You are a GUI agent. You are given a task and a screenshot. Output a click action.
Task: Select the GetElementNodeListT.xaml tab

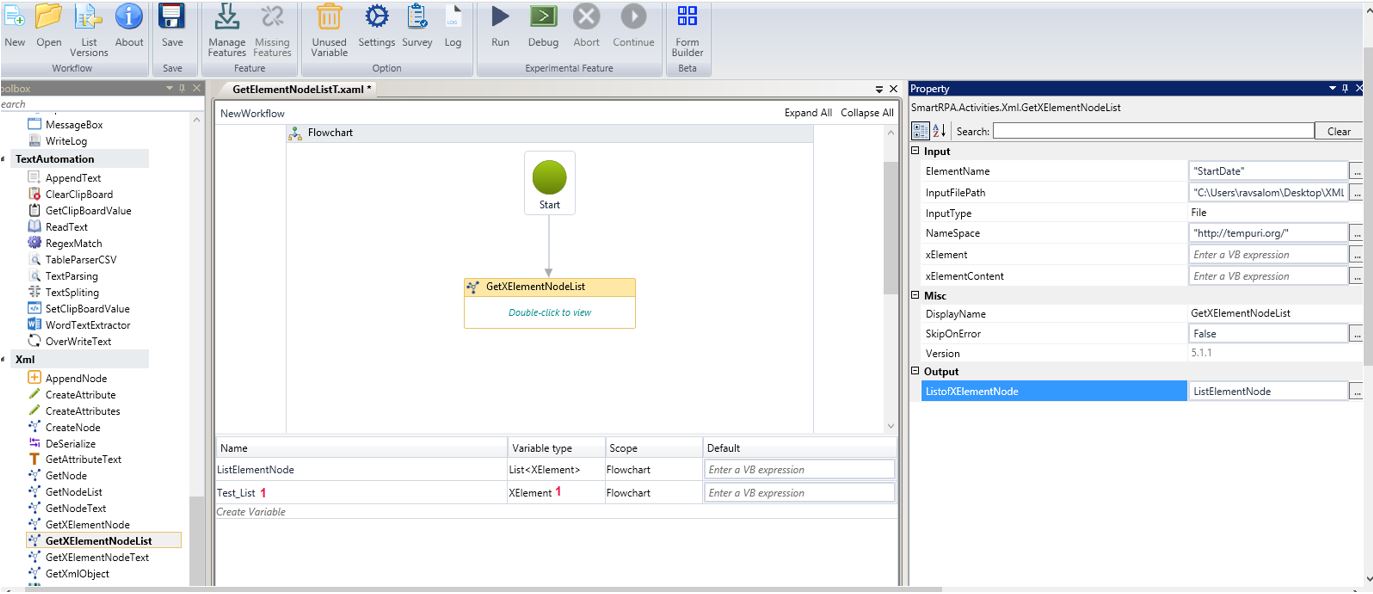[301, 89]
